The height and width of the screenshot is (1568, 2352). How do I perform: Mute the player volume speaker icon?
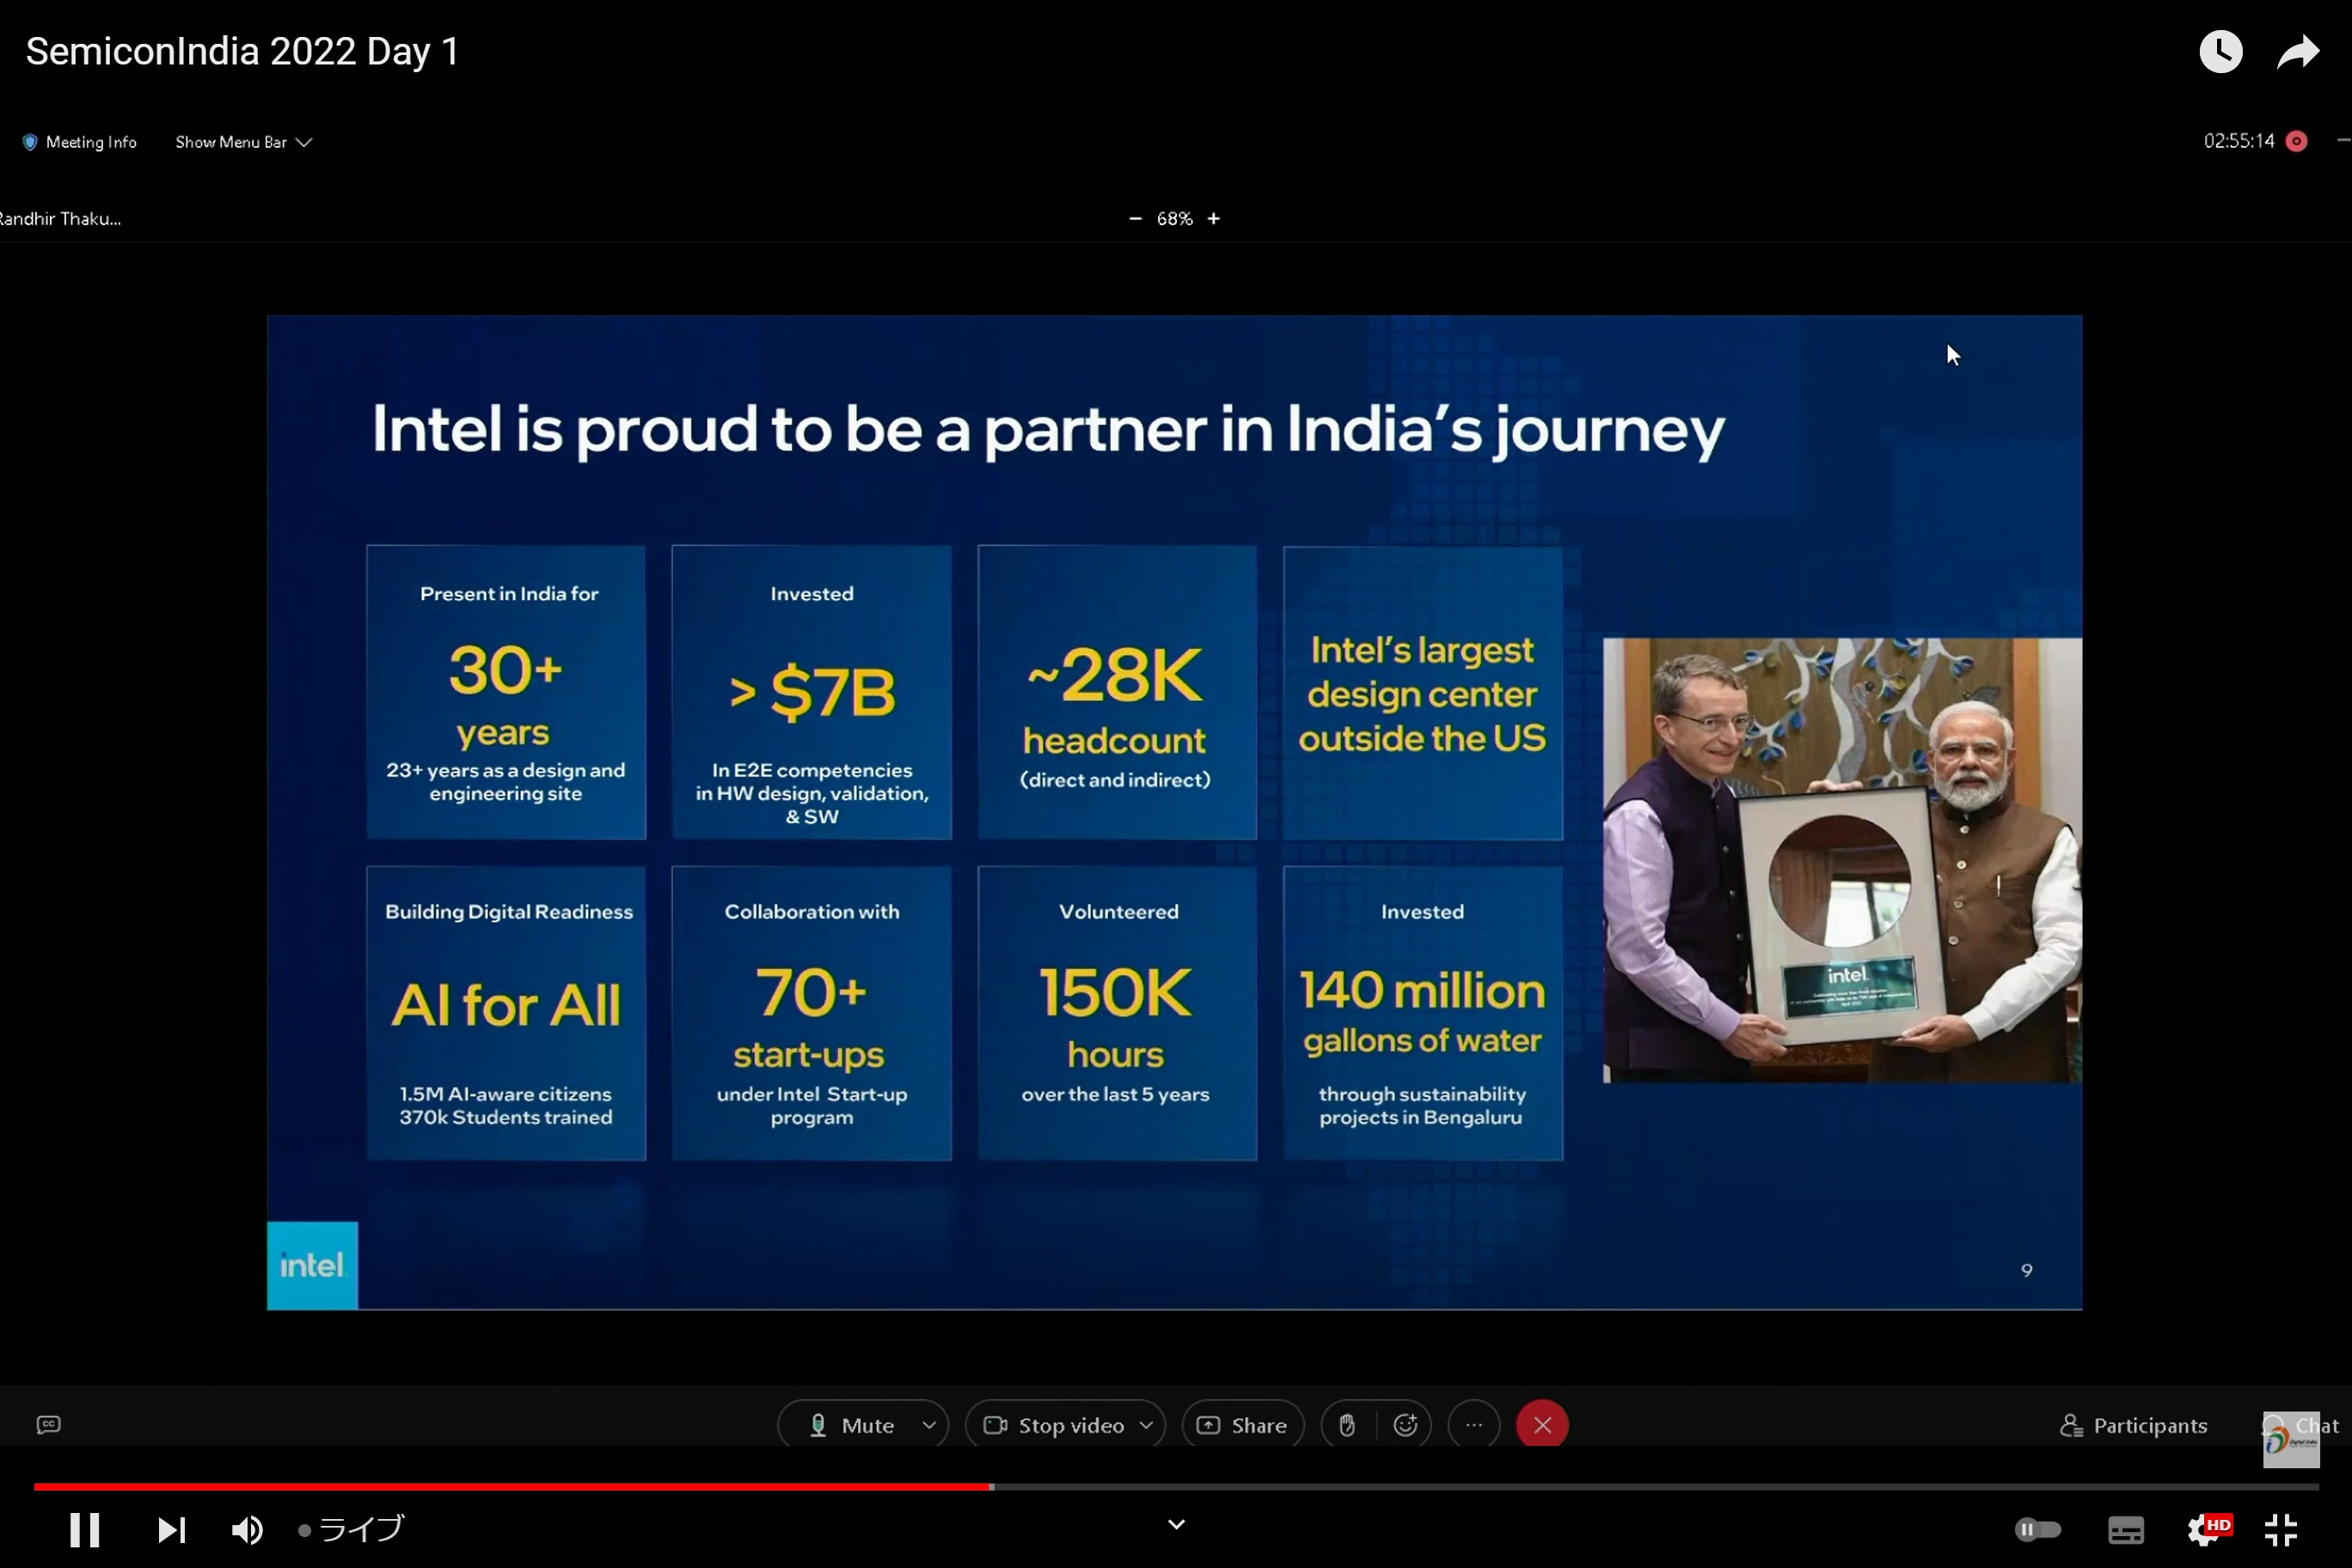(x=246, y=1529)
